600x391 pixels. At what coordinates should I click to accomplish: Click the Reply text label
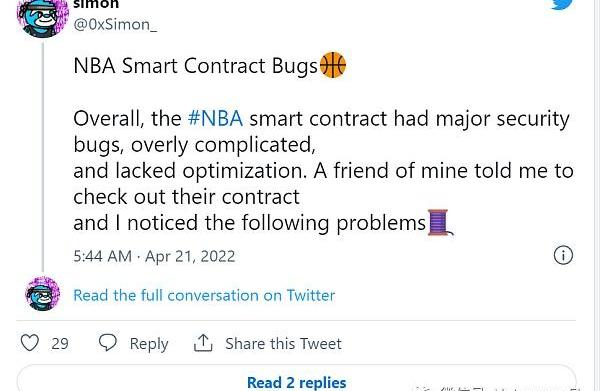[149, 344]
